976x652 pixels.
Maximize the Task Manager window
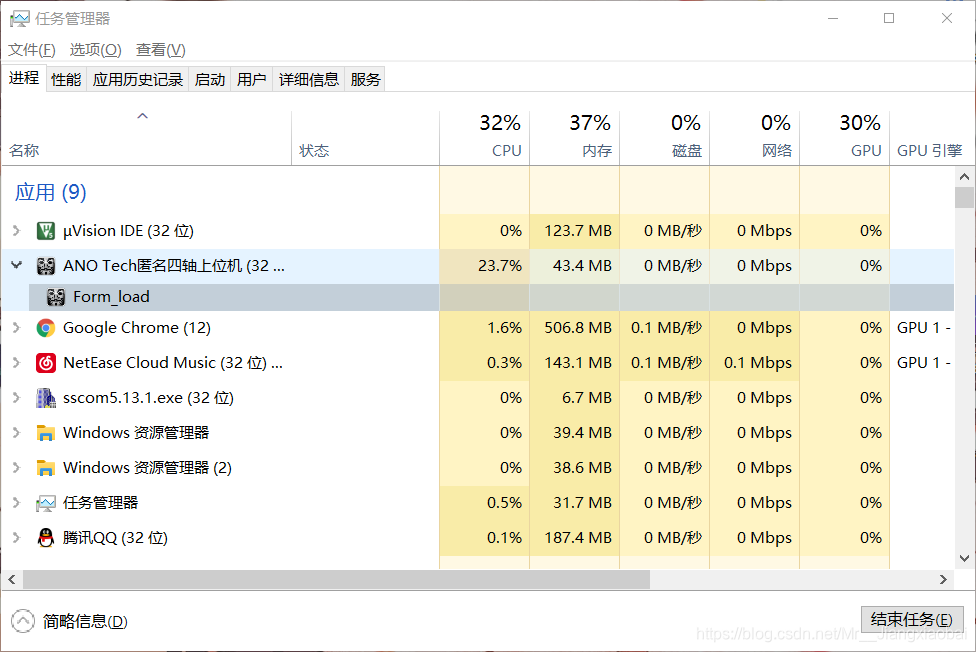[889, 18]
